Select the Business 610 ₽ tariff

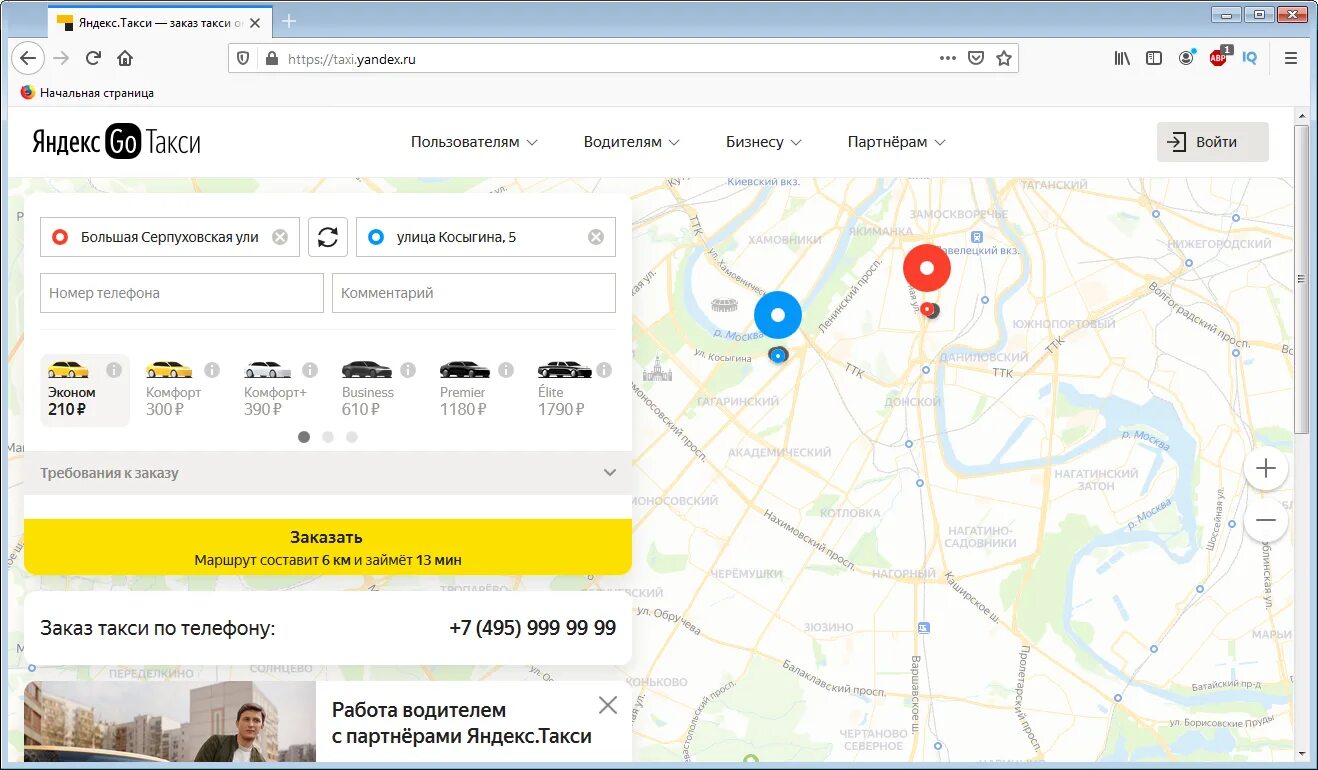(x=378, y=390)
